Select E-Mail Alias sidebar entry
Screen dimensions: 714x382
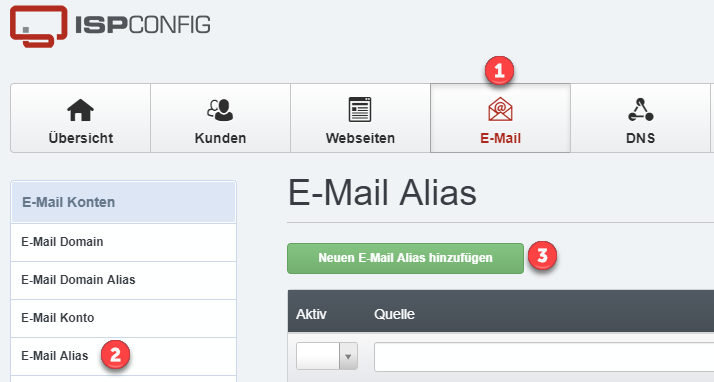tap(123, 356)
